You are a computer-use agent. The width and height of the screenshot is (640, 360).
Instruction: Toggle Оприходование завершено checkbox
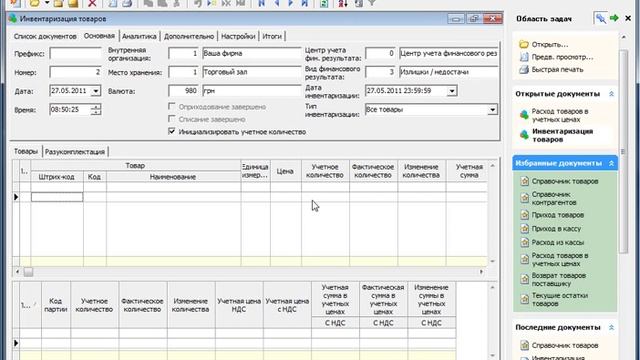(172, 107)
